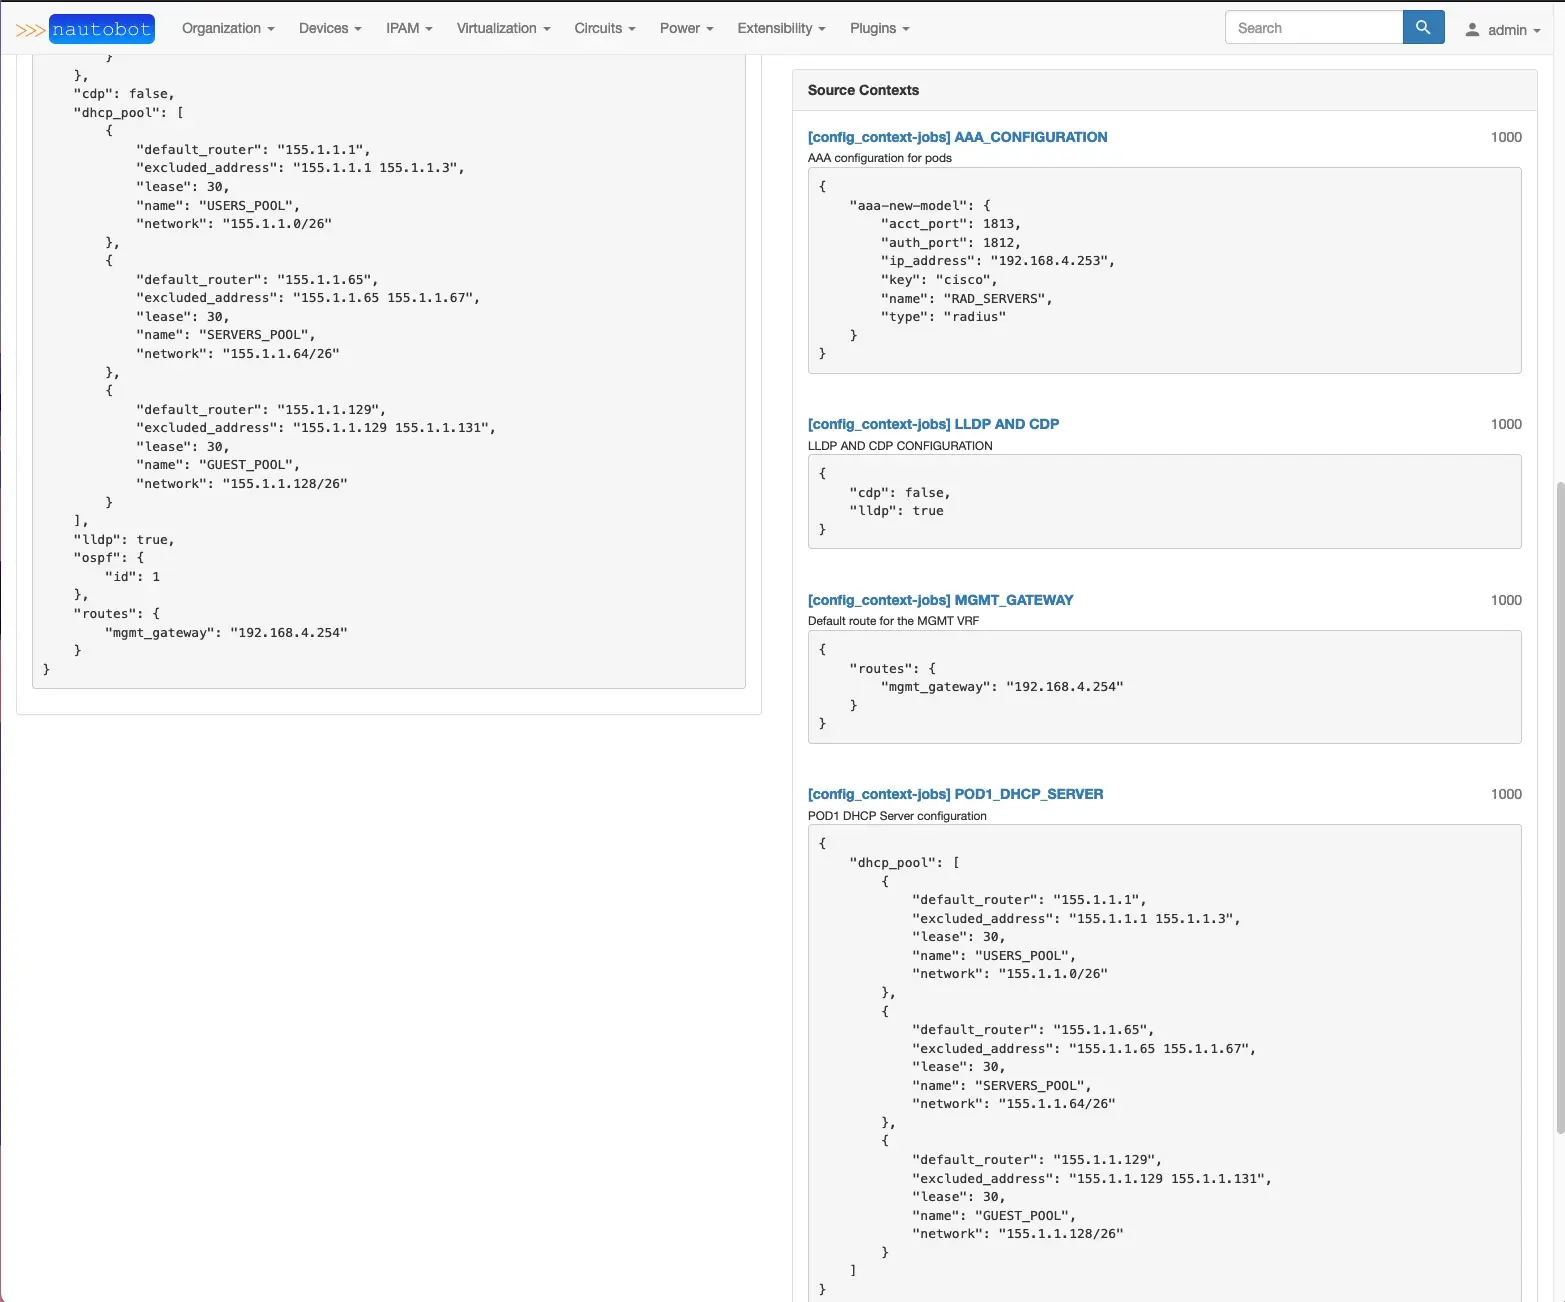Viewport: 1565px width, 1302px height.
Task: Open the AAA_CONFIGURATION config context link
Action: tap(957, 137)
